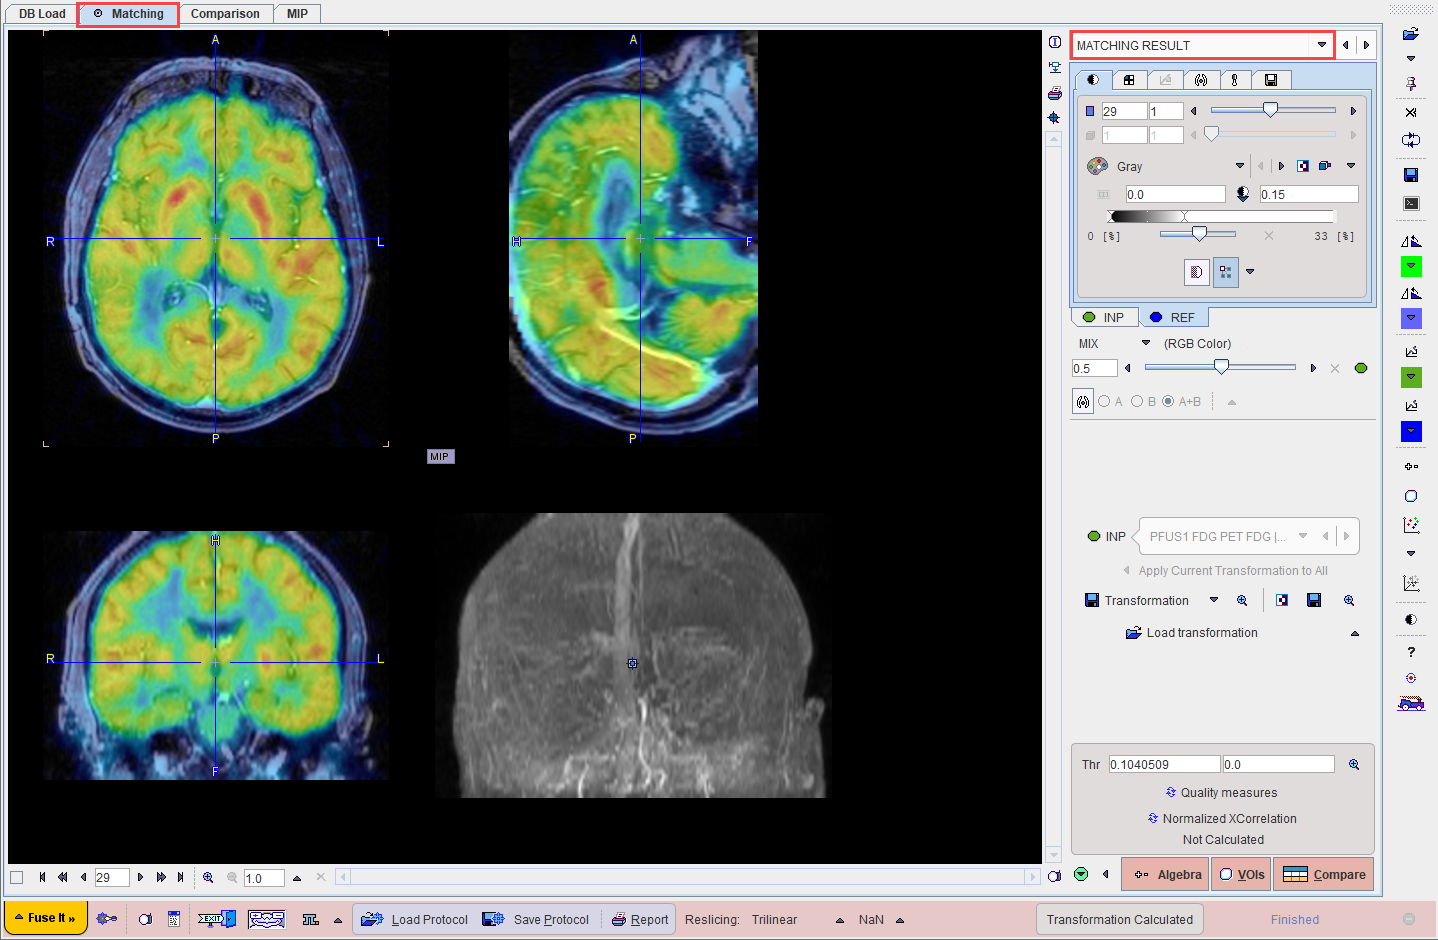
Task: Open the Comparison tab
Action: tap(225, 14)
